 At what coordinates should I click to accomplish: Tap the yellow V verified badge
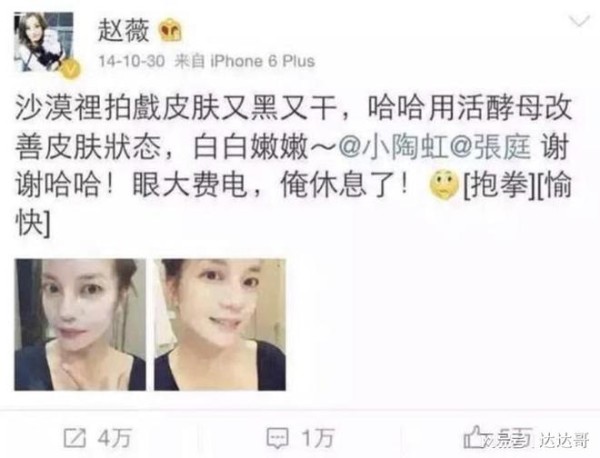pos(70,69)
